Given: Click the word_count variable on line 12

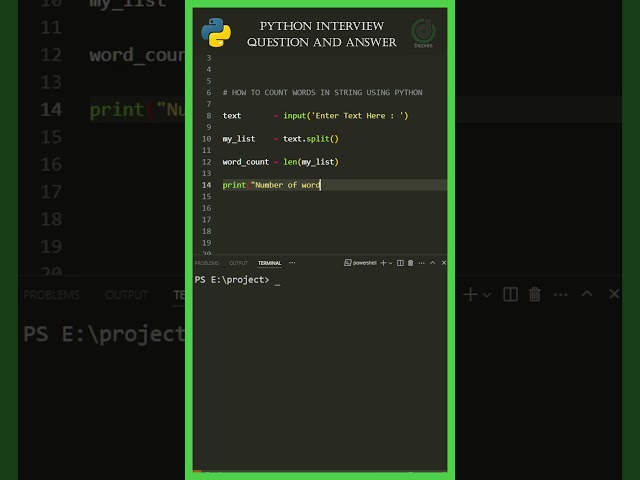Looking at the screenshot, I should pos(246,162).
